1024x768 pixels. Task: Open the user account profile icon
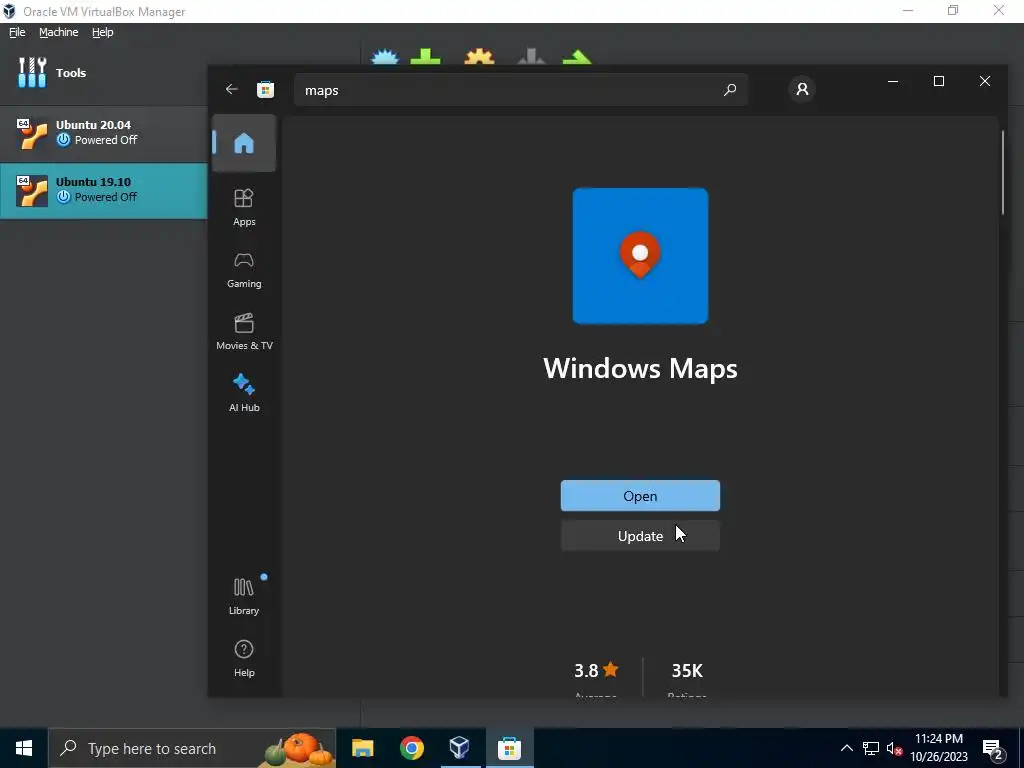[802, 89]
